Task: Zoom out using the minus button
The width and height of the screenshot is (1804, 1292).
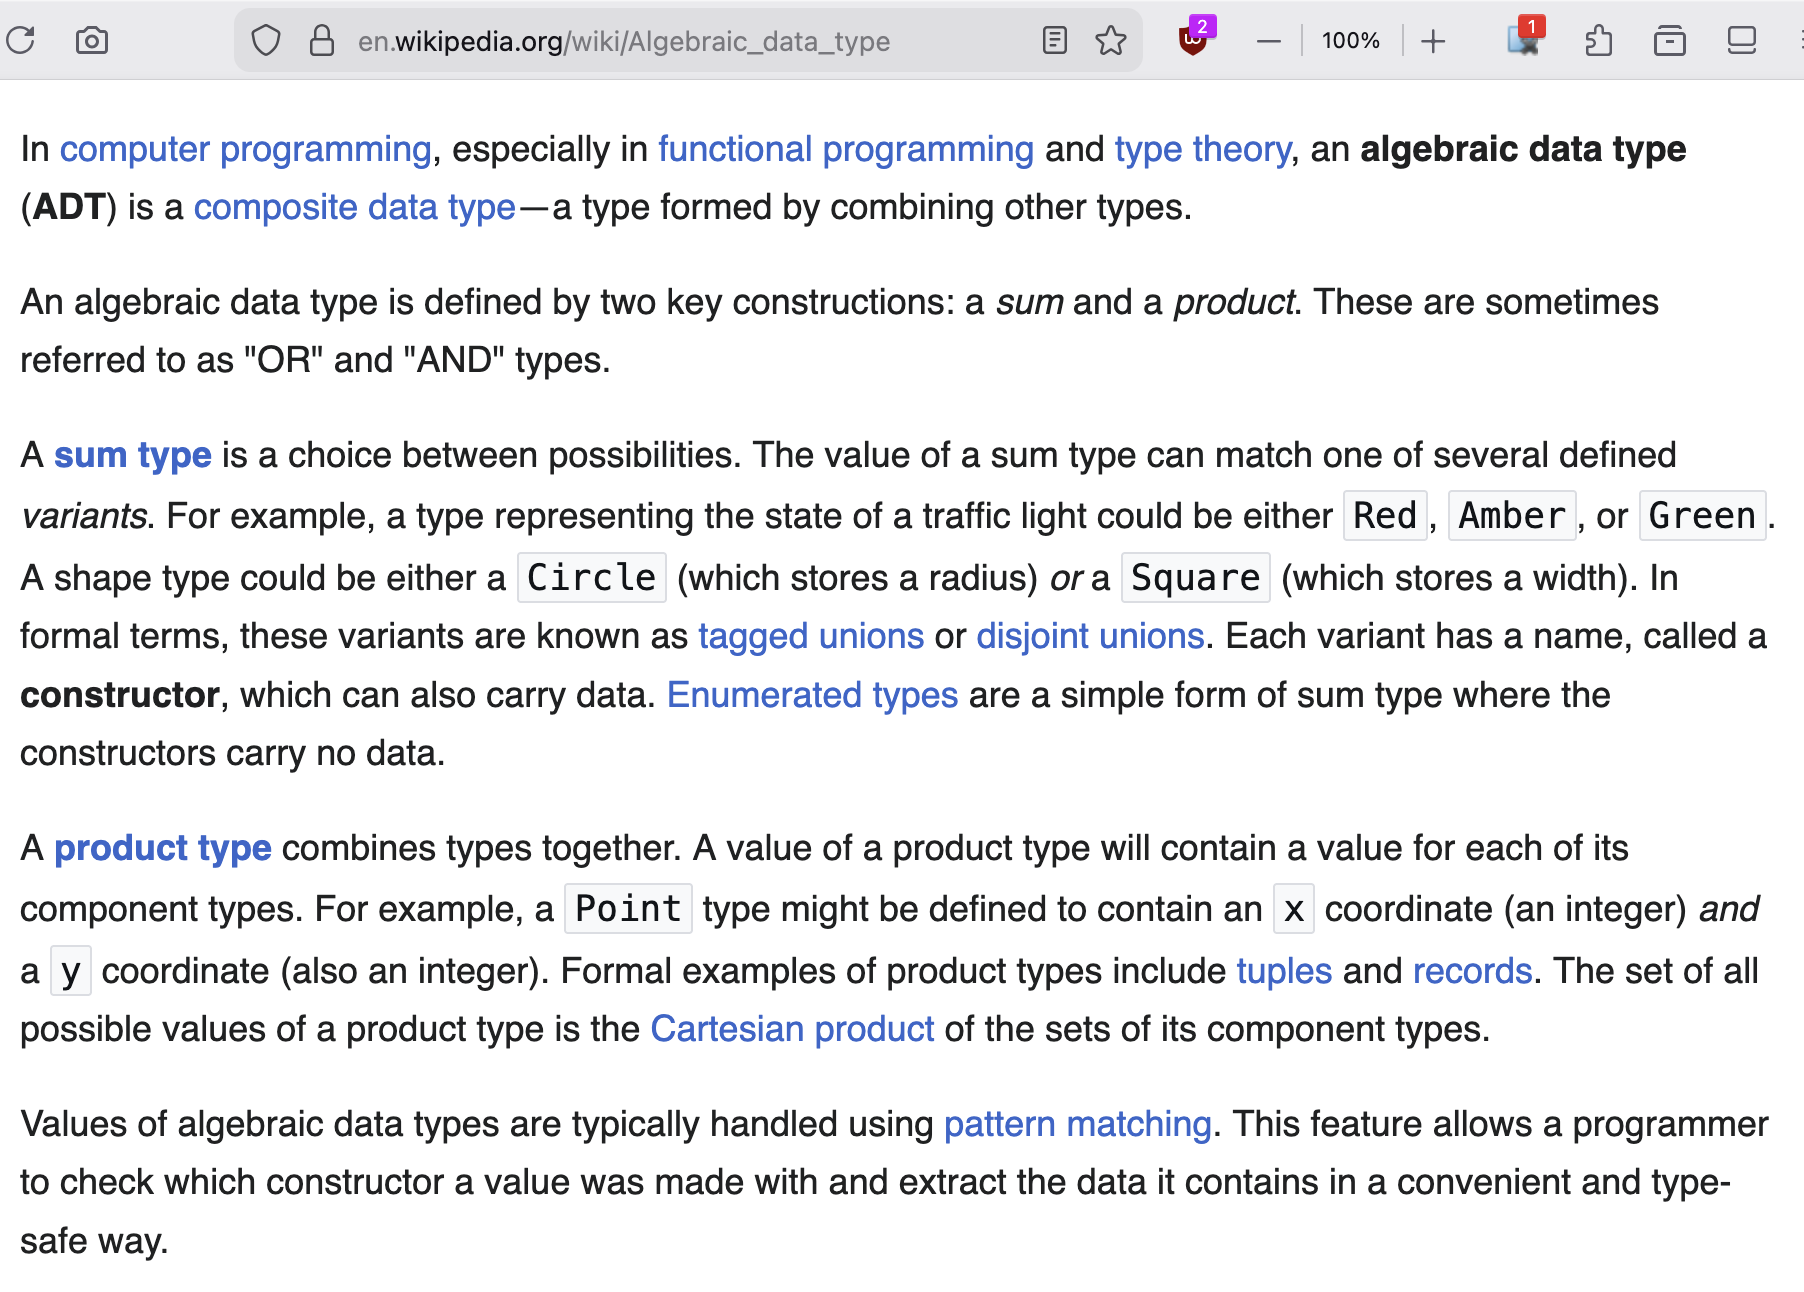Action: pyautogui.click(x=1268, y=41)
